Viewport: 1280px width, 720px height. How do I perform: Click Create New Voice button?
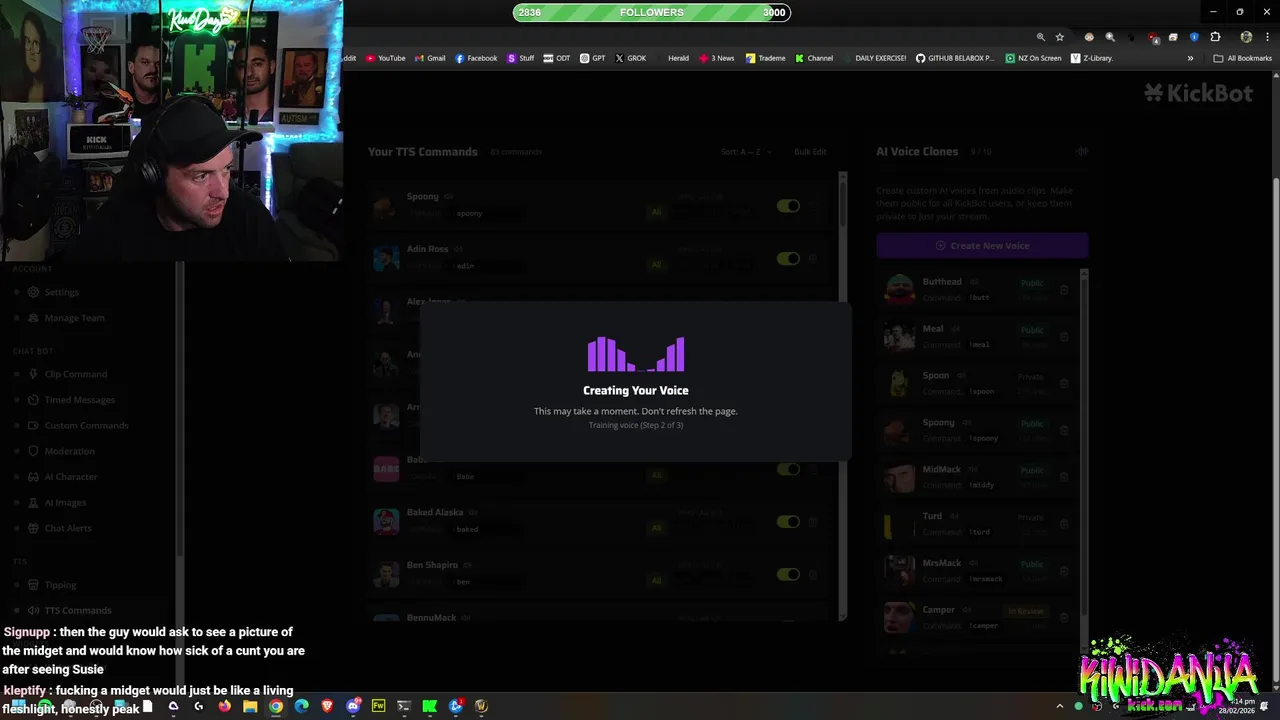coord(982,246)
